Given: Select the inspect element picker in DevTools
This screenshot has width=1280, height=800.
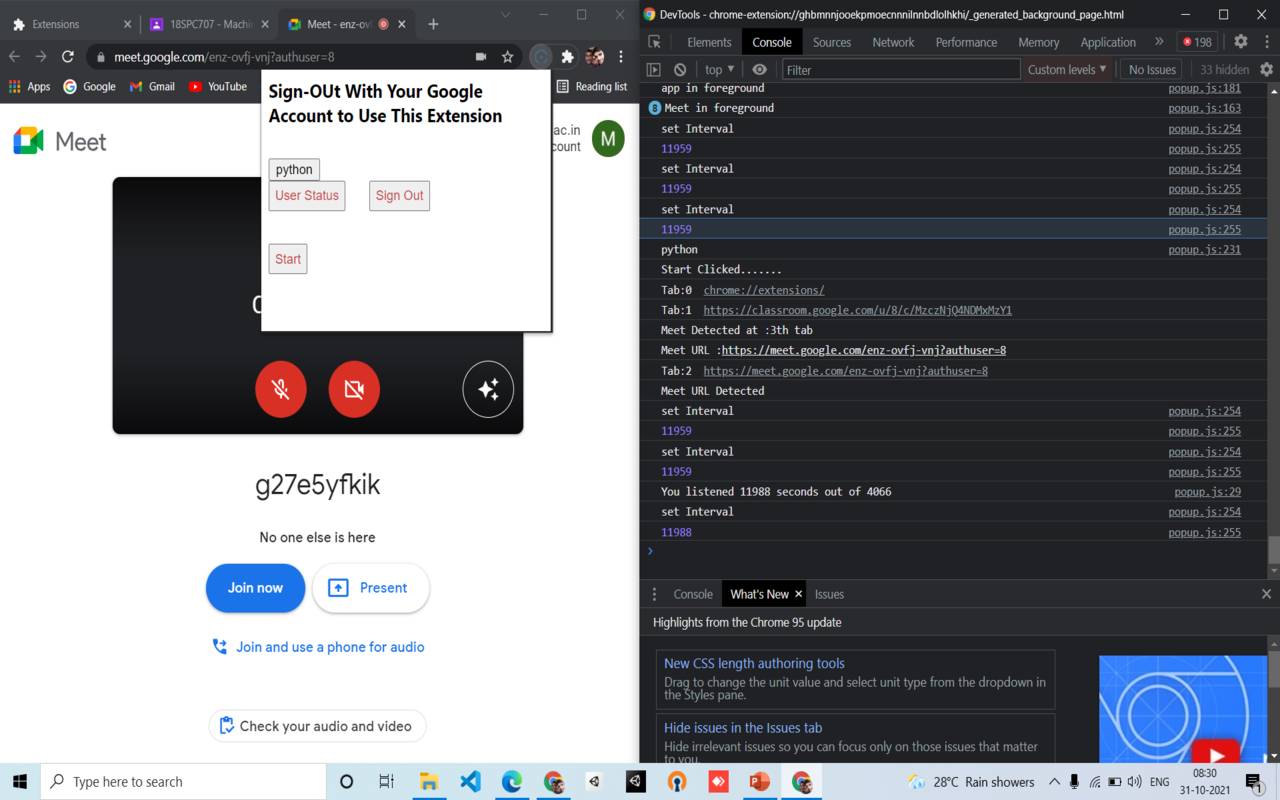Looking at the screenshot, I should 654,42.
